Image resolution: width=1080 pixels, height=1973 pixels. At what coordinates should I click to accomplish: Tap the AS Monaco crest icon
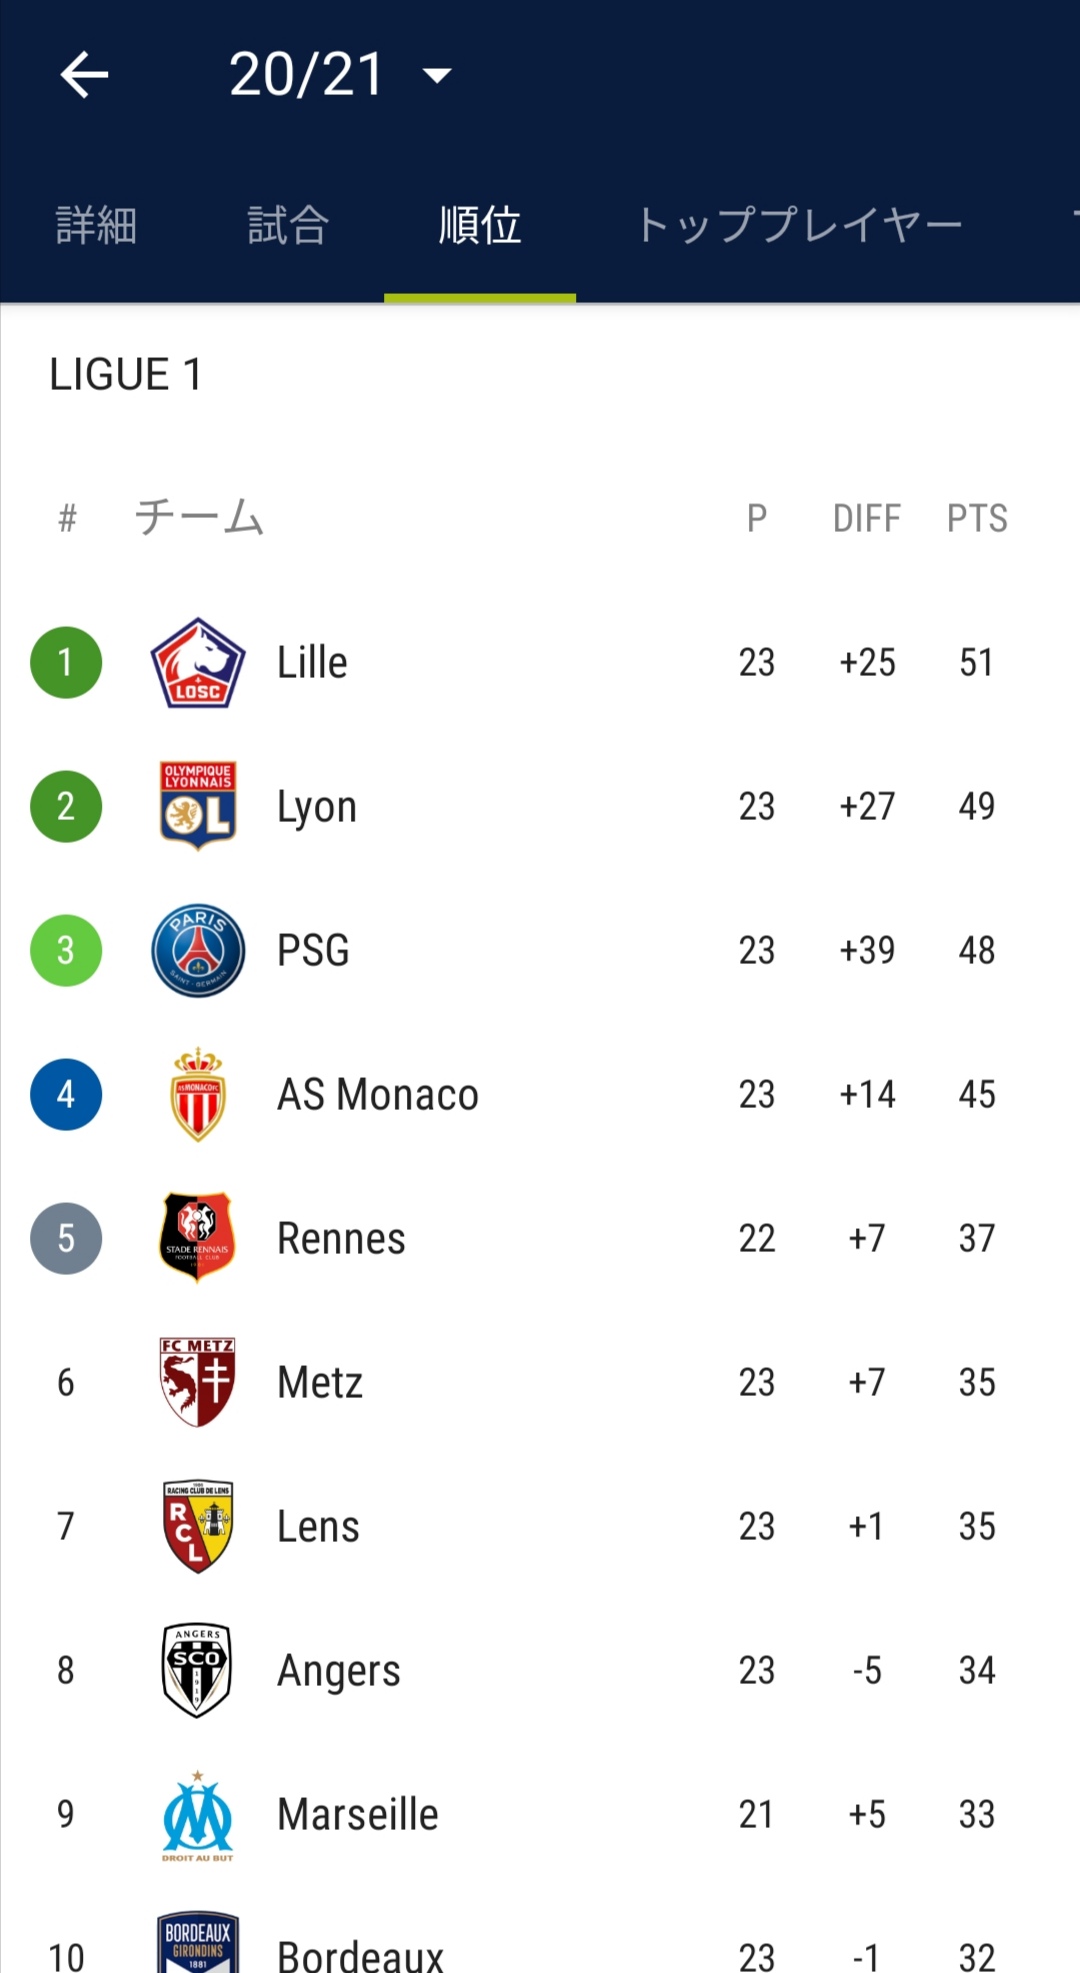(x=198, y=1094)
